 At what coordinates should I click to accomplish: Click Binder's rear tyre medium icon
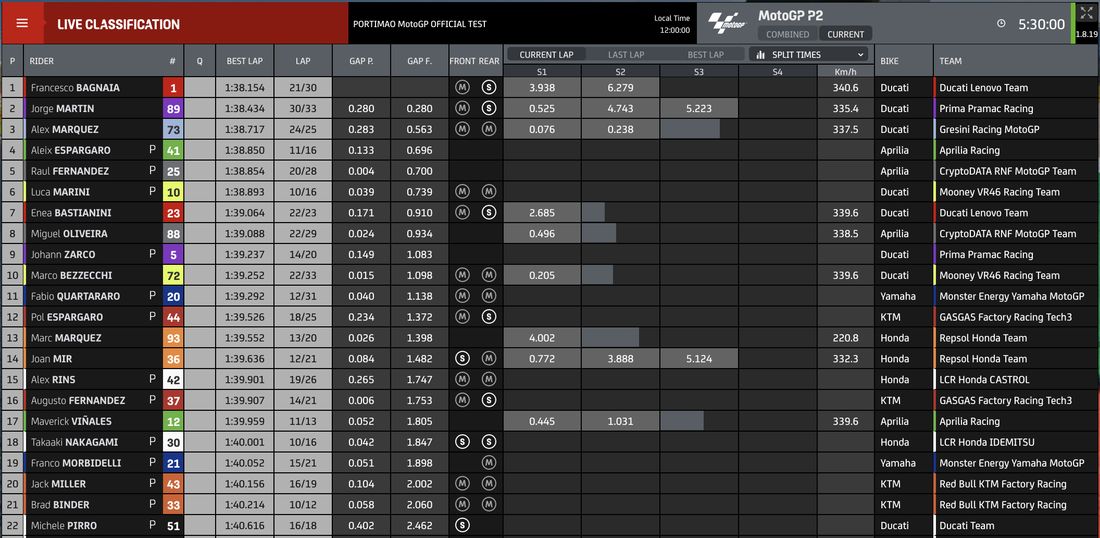pyautogui.click(x=489, y=504)
